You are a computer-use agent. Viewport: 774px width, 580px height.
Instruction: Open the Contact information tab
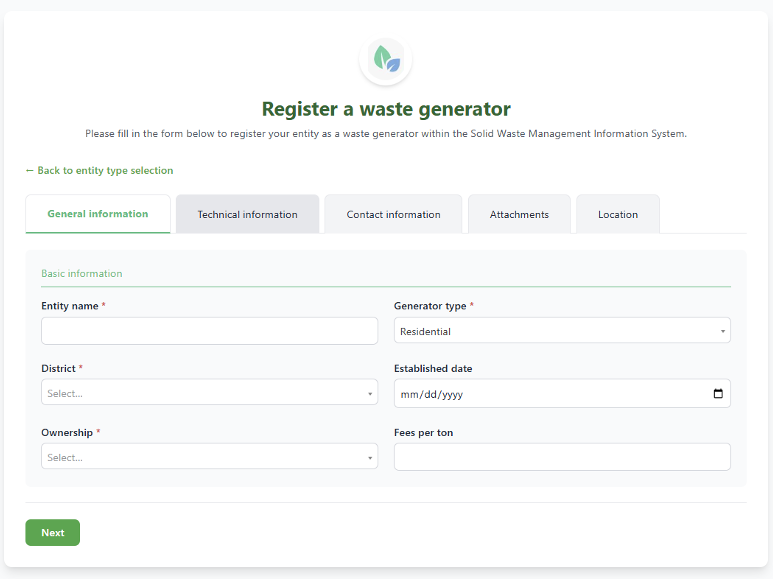point(393,214)
